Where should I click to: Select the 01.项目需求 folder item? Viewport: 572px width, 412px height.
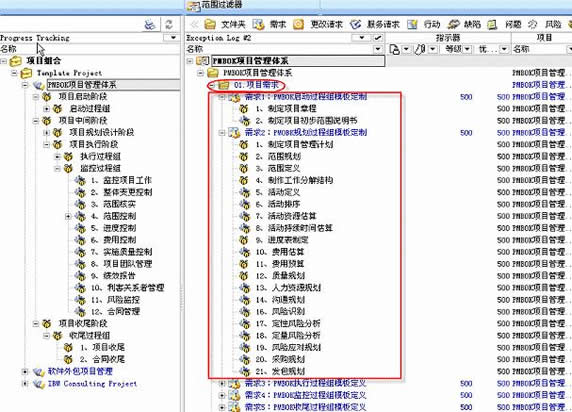[256, 85]
